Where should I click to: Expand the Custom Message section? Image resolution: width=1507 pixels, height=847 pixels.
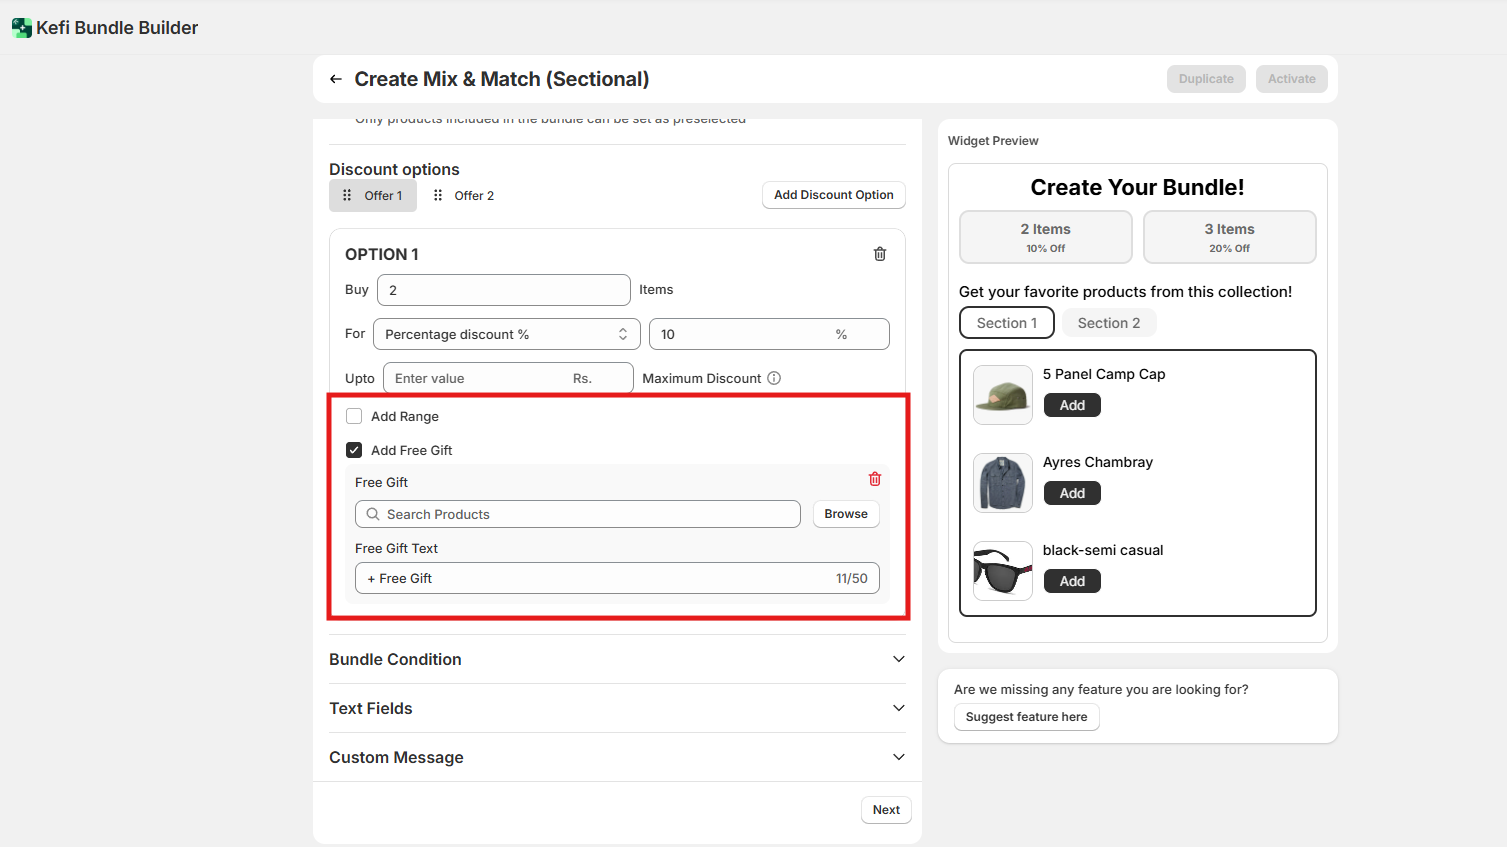click(898, 757)
